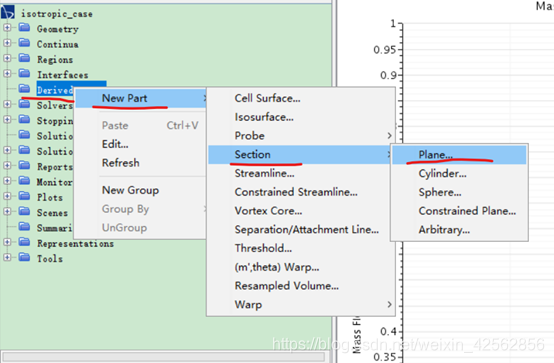Expand the Continua tree node

point(7,43)
